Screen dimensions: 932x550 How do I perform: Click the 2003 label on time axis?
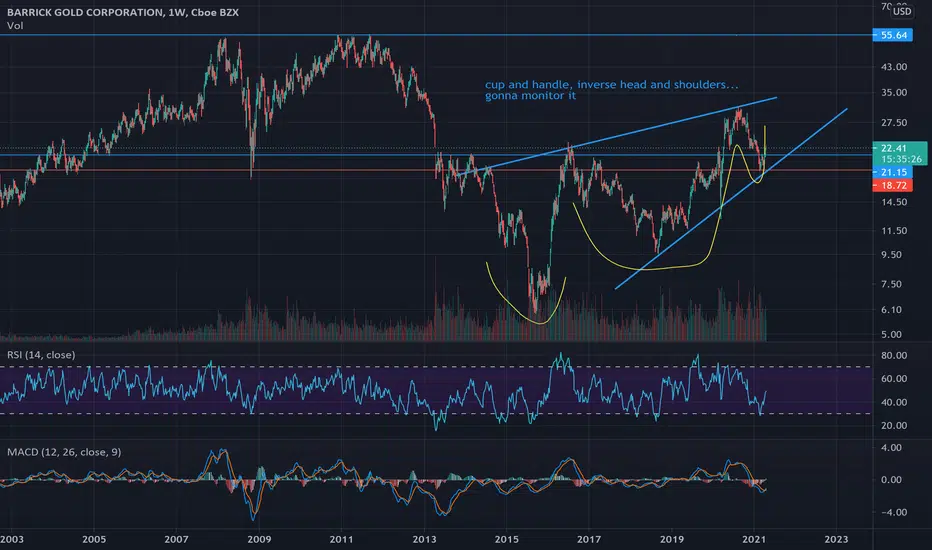[x=12, y=539]
